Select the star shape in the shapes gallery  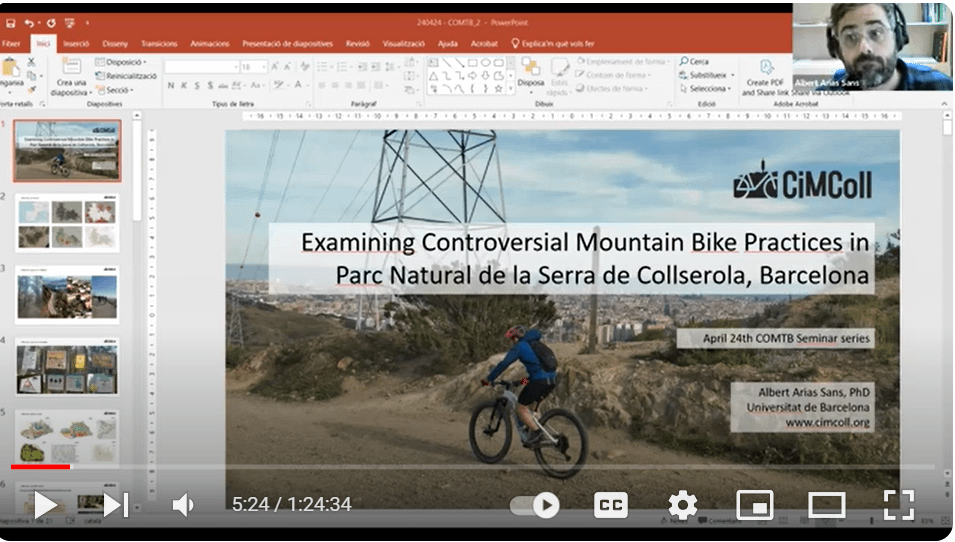[498, 89]
